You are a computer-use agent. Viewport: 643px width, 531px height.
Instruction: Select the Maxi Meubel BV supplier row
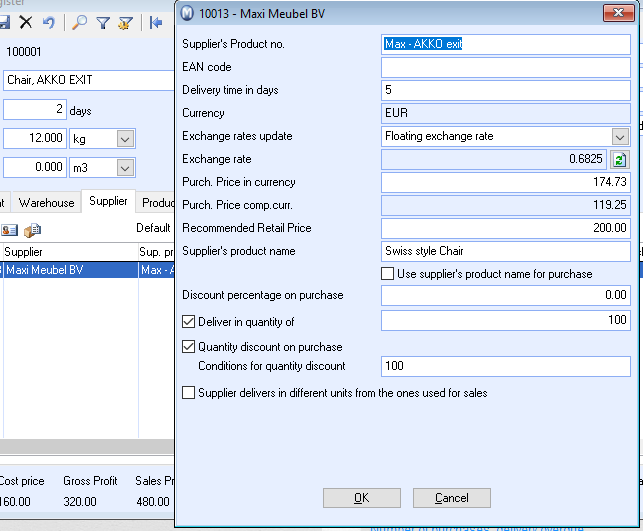(87, 270)
